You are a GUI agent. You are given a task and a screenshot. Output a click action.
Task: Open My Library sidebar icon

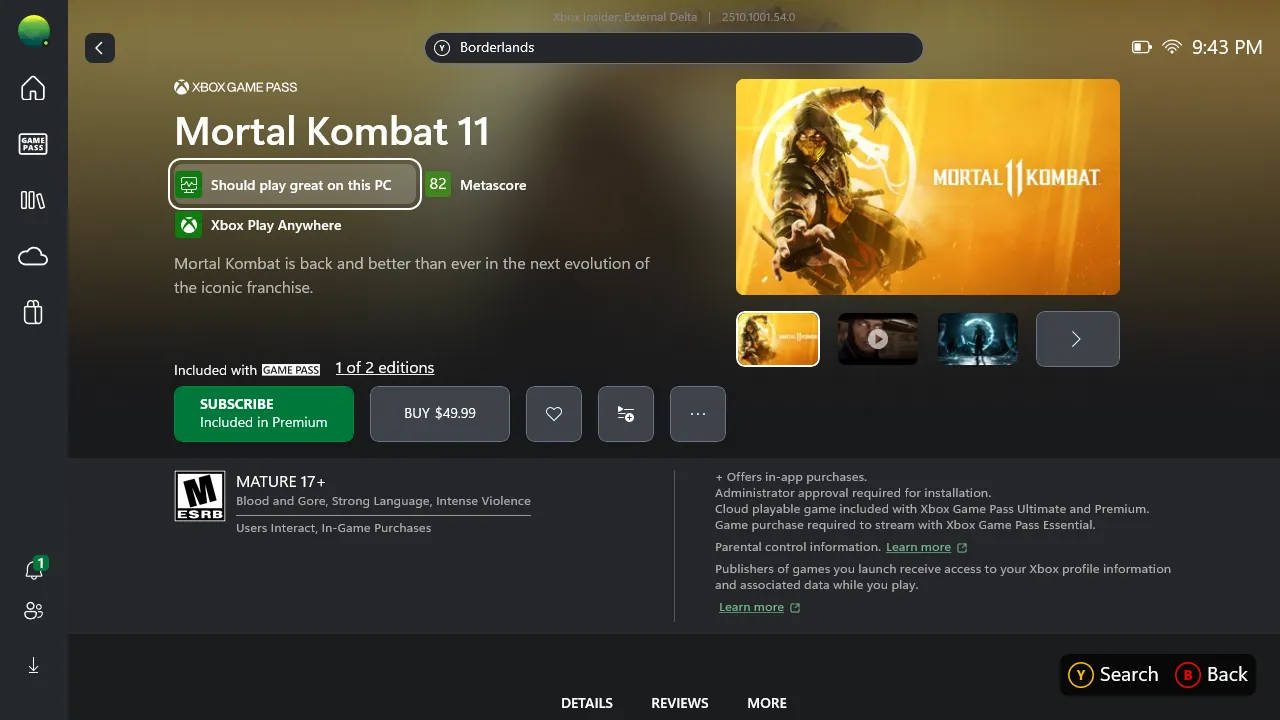pos(33,200)
